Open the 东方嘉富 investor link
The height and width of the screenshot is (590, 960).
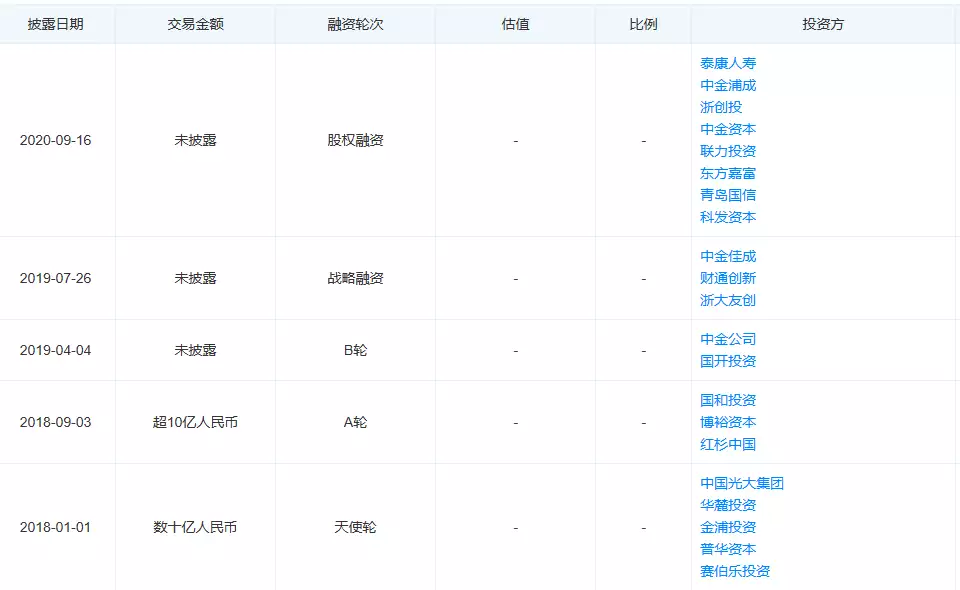tap(728, 173)
